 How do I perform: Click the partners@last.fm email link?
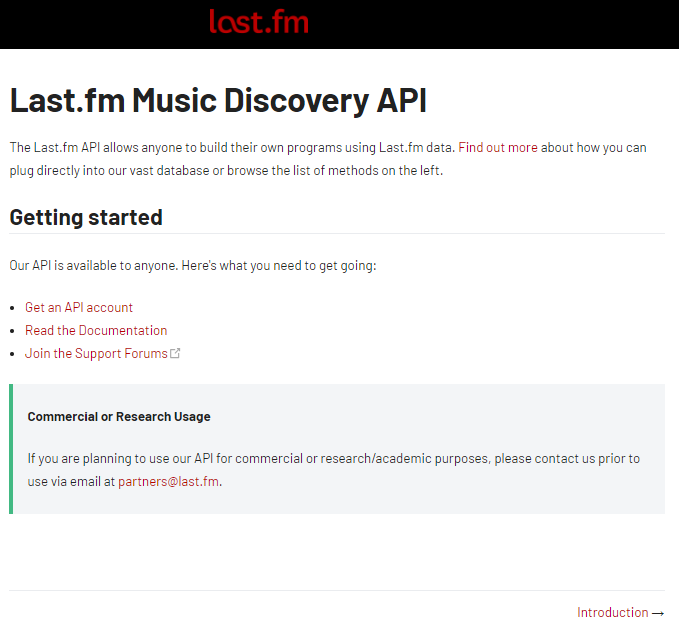coord(168,481)
